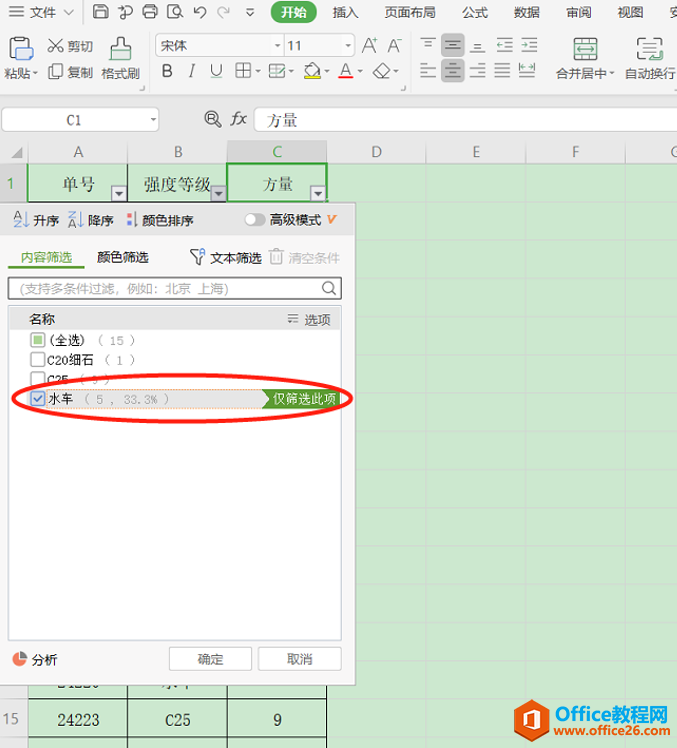Click 选项 (Options) in list header

point(309,319)
